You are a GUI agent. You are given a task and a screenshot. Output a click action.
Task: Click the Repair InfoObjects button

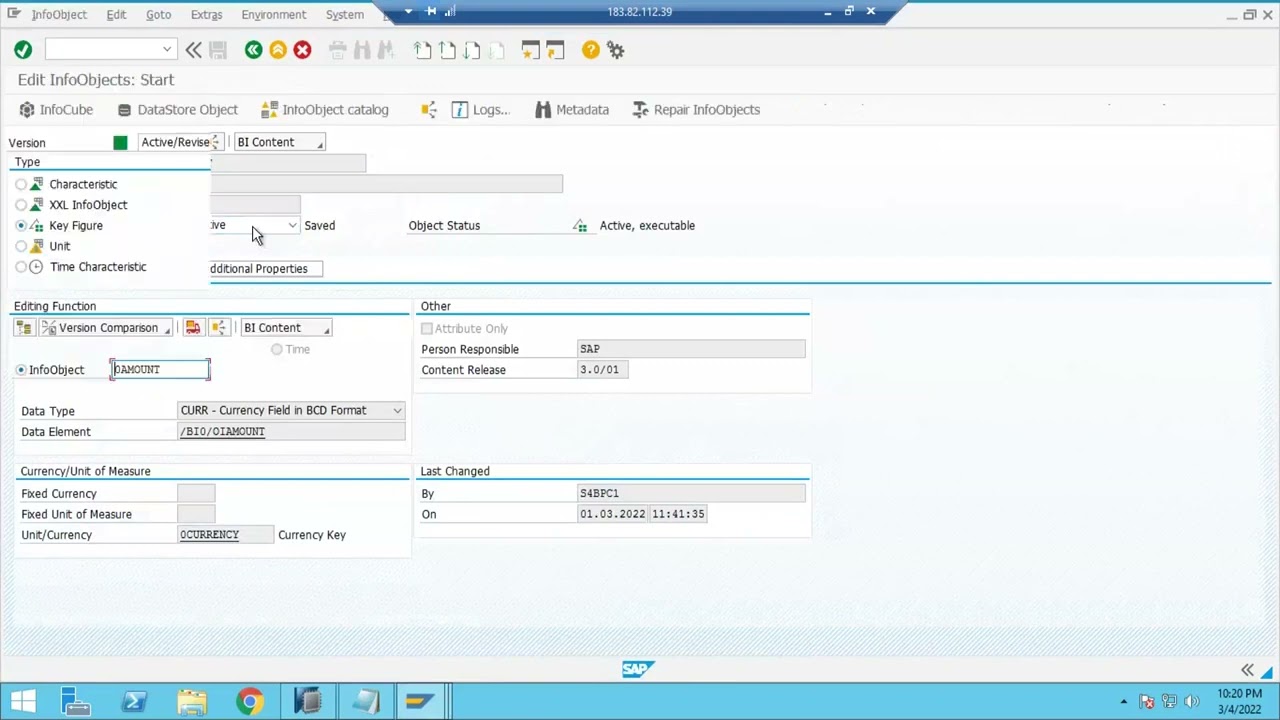[x=697, y=110]
